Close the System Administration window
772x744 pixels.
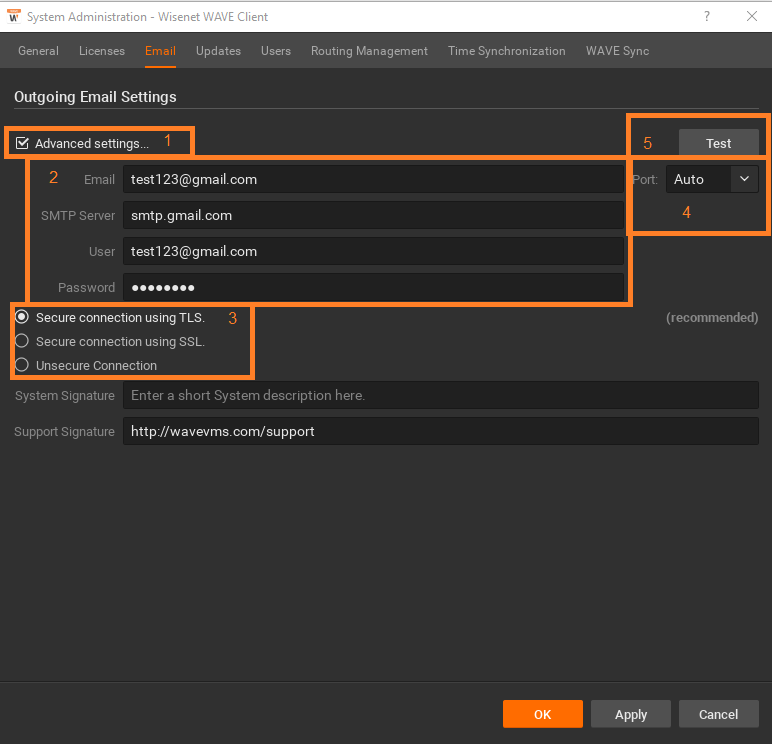click(751, 16)
